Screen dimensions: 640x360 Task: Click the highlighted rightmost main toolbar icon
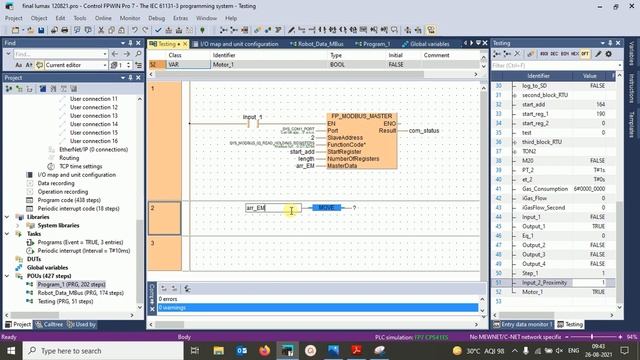431,30
